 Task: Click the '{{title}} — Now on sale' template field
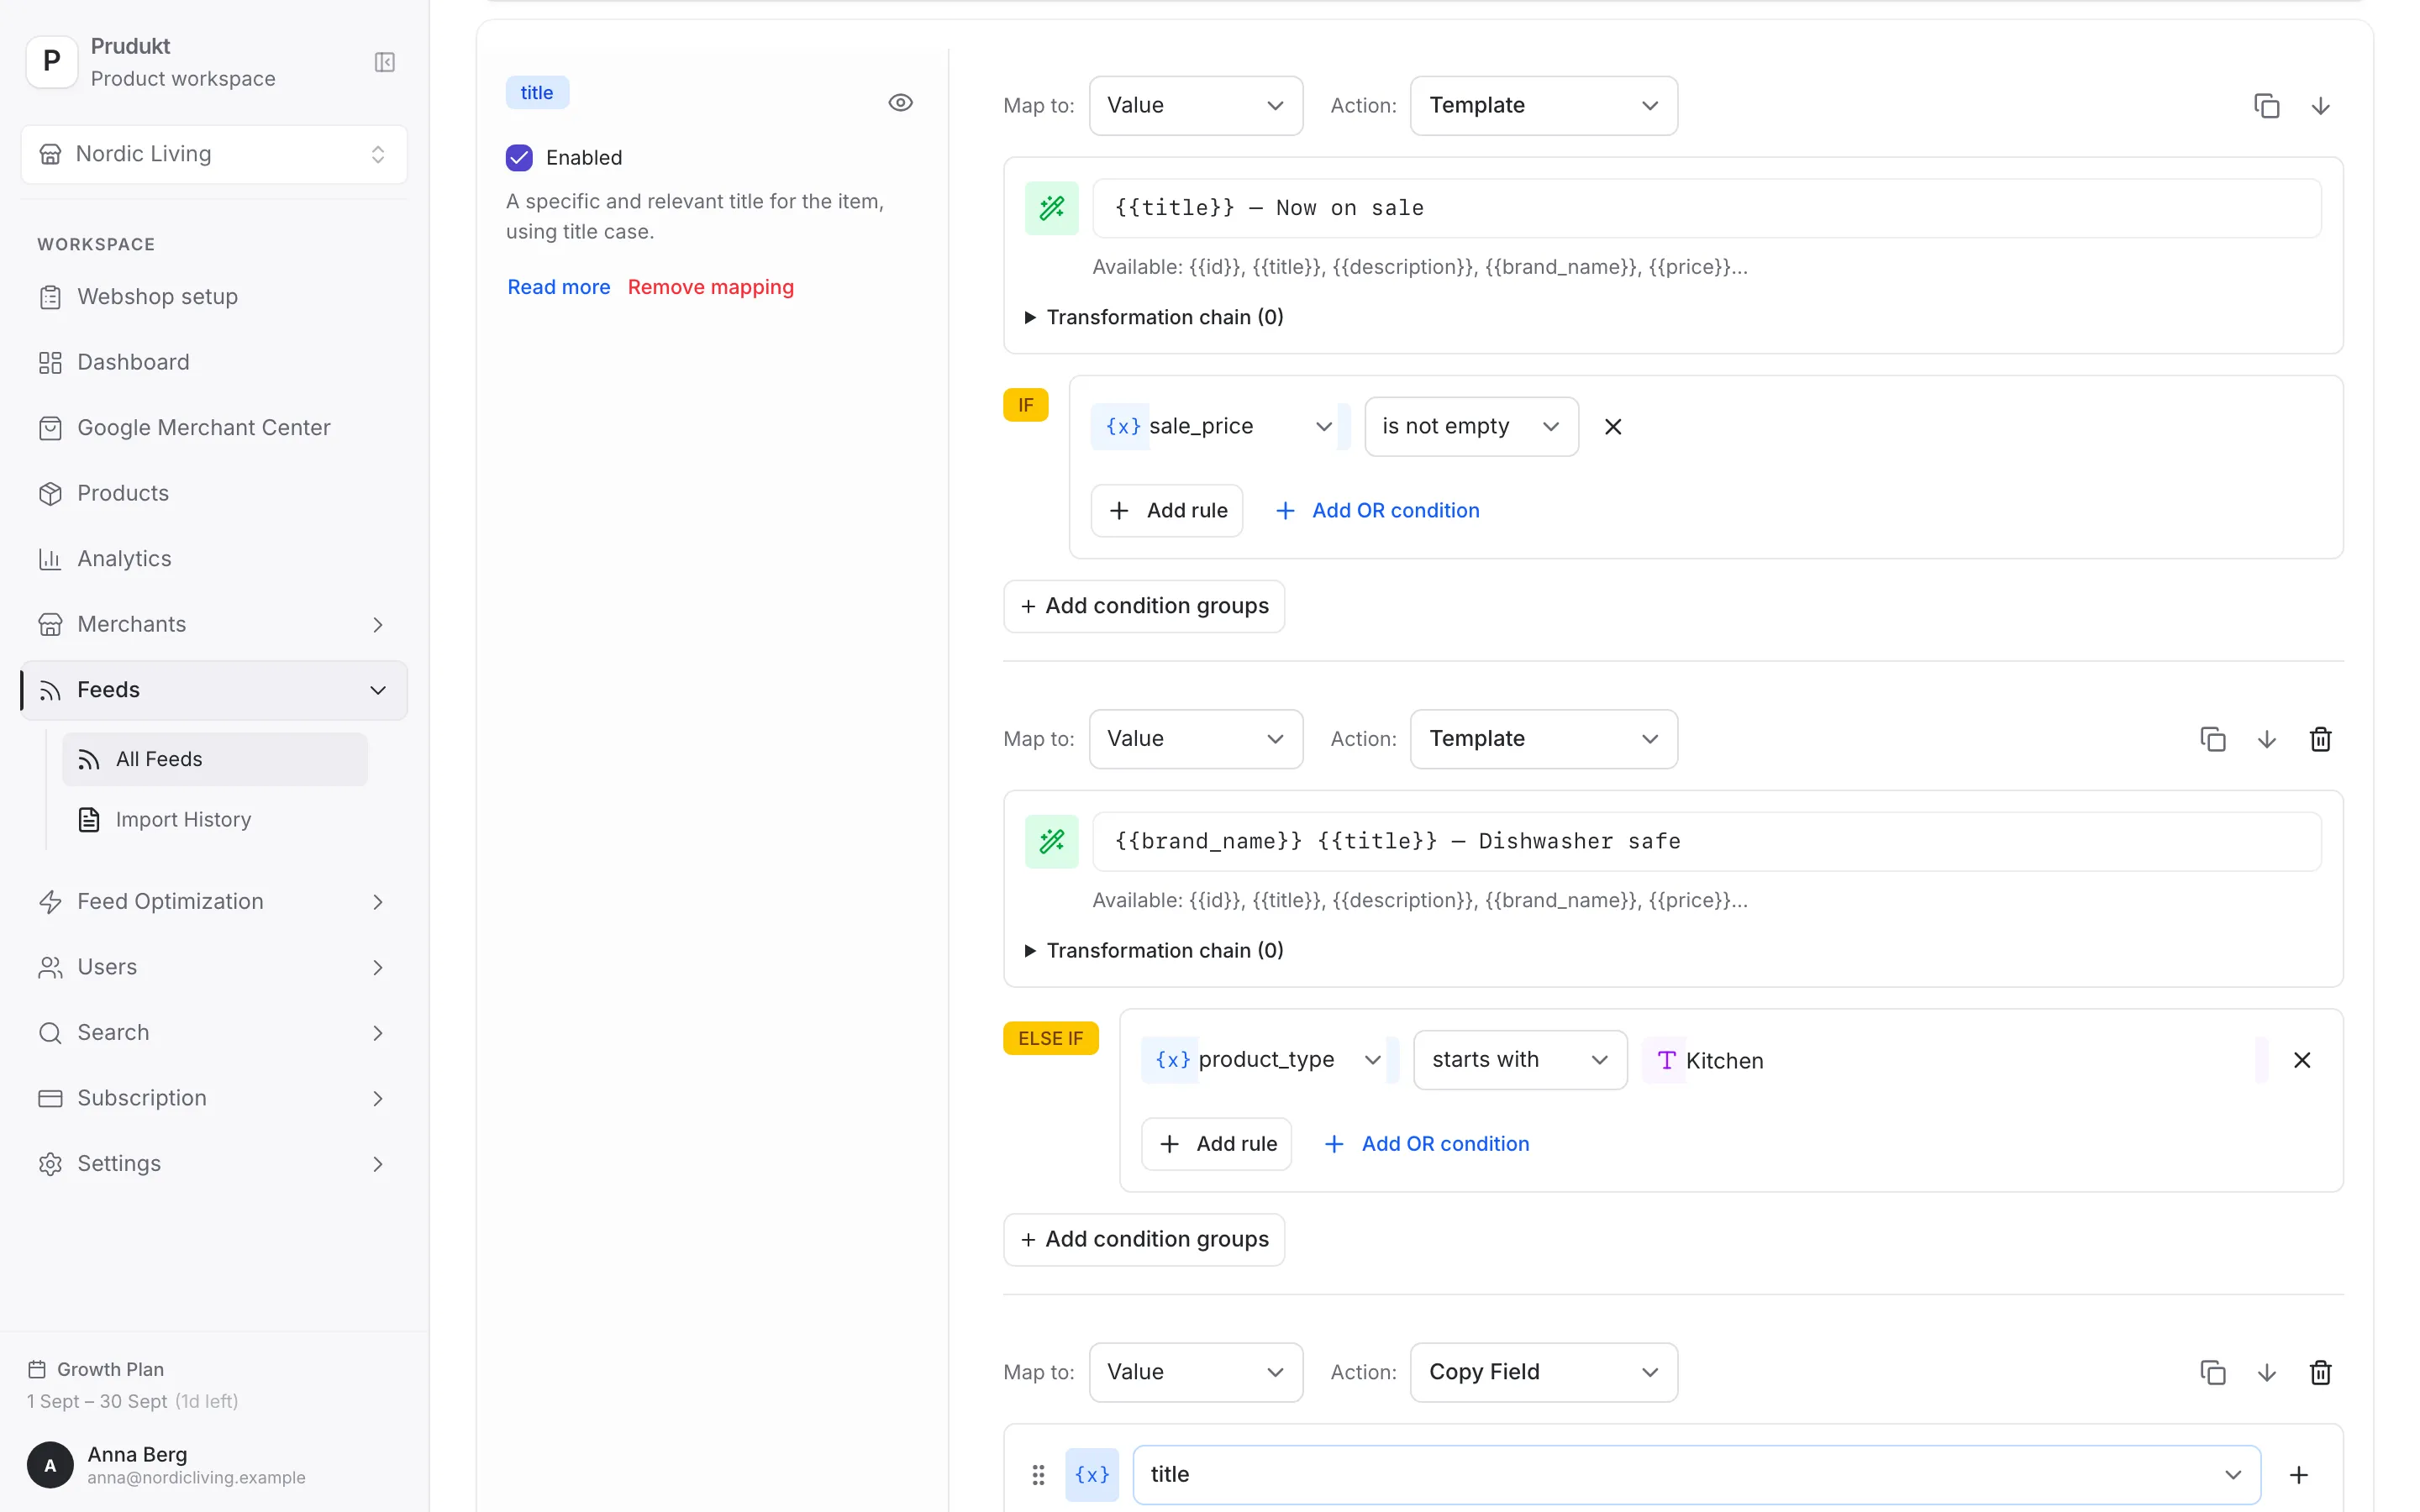point(1706,208)
